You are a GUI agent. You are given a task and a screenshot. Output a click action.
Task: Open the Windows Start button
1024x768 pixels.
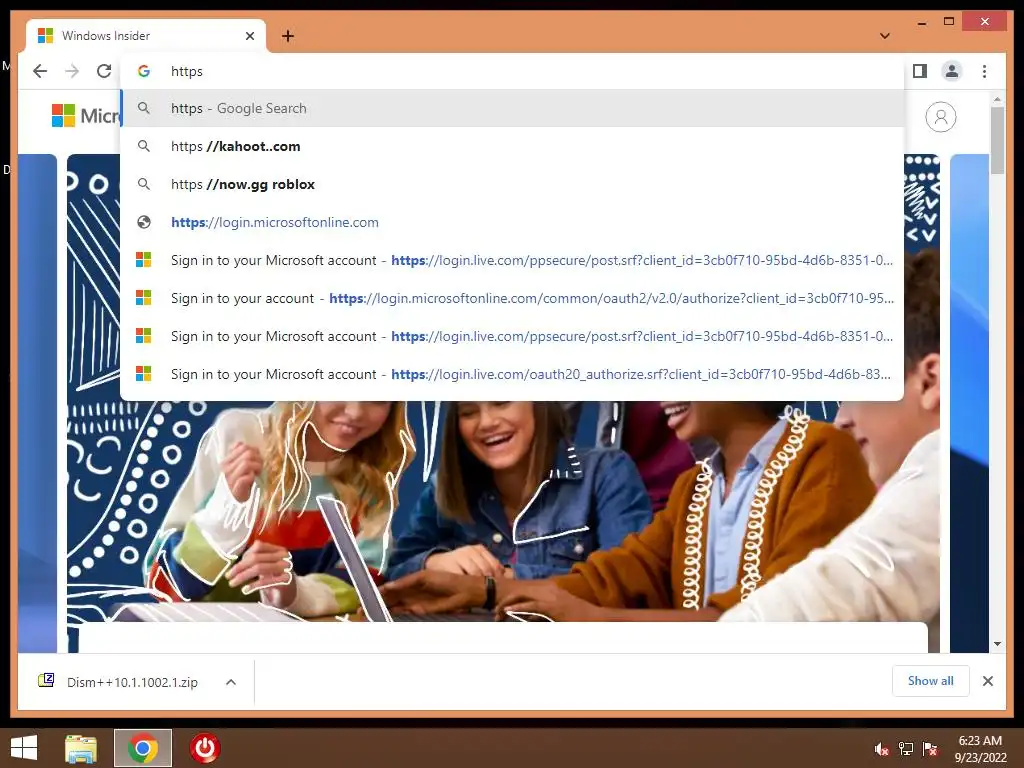point(24,748)
